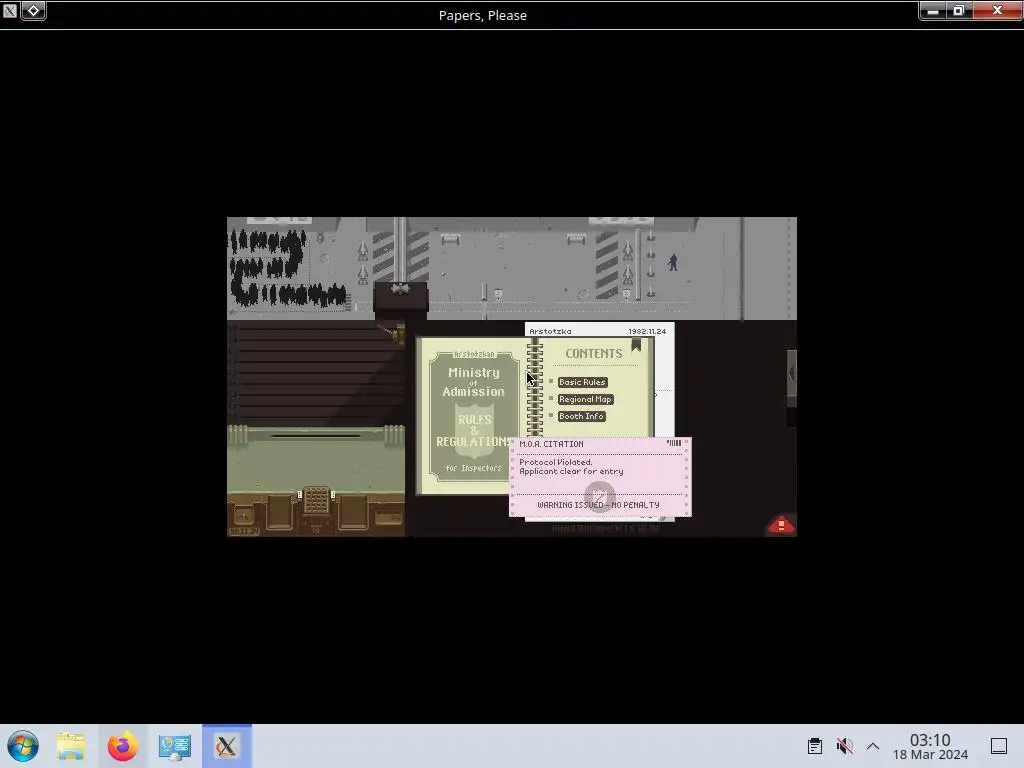
Task: Open the Basic Rules section of rulebook
Action: 582,382
